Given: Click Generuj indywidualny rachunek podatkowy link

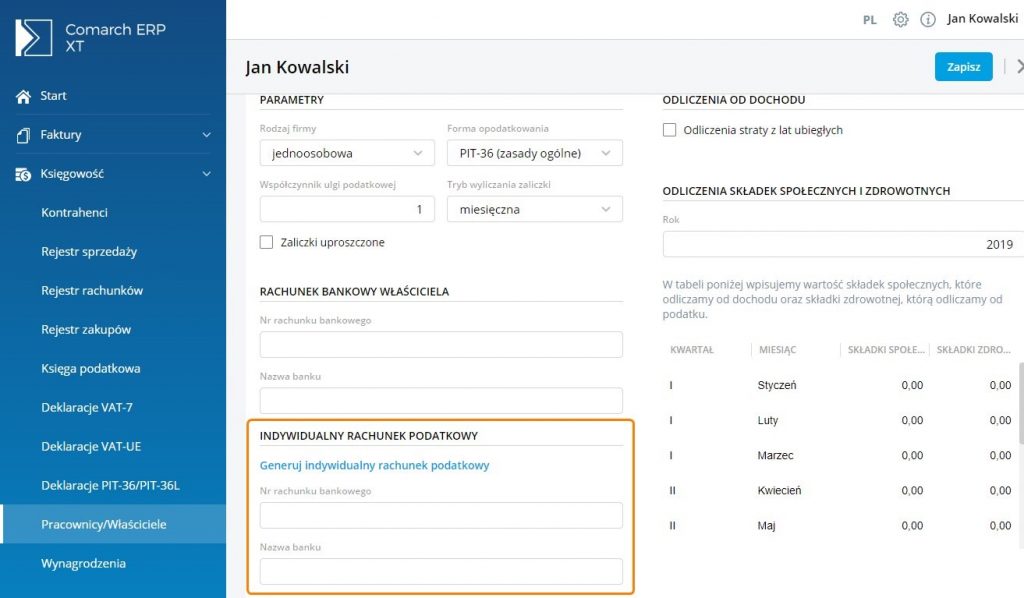Looking at the screenshot, I should pos(374,465).
